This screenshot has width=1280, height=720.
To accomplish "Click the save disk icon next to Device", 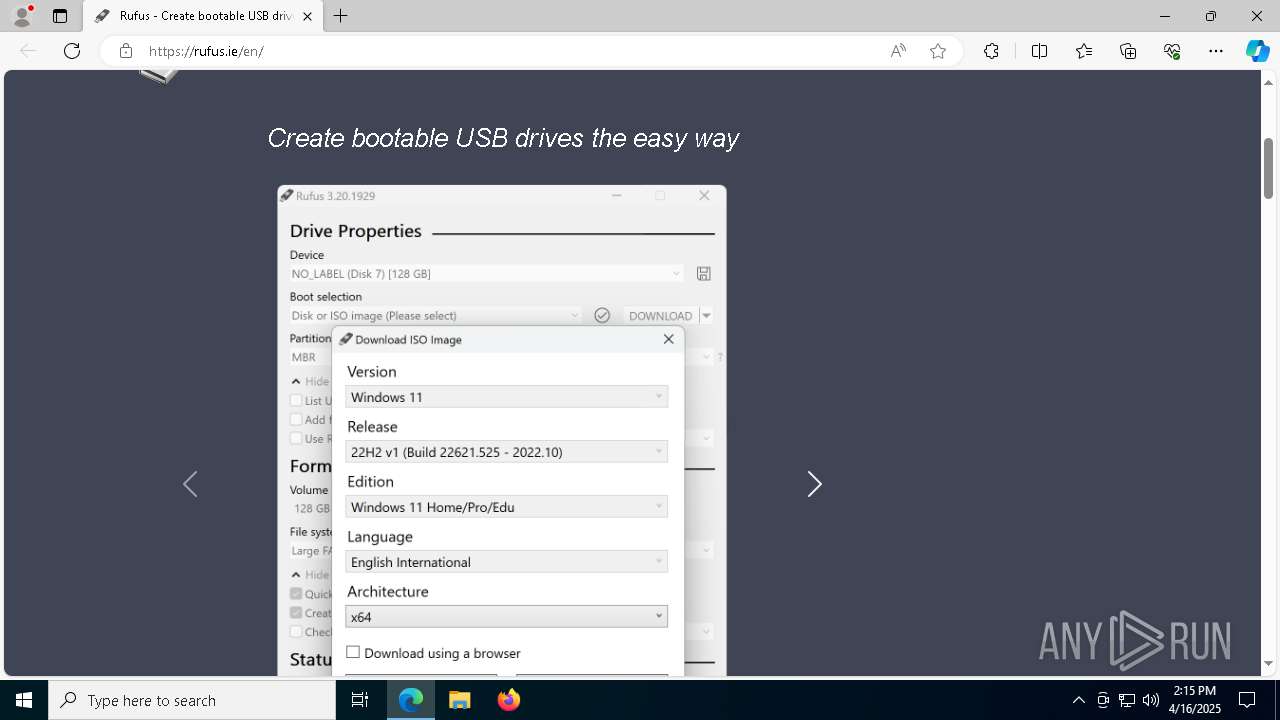I will tap(704, 273).
